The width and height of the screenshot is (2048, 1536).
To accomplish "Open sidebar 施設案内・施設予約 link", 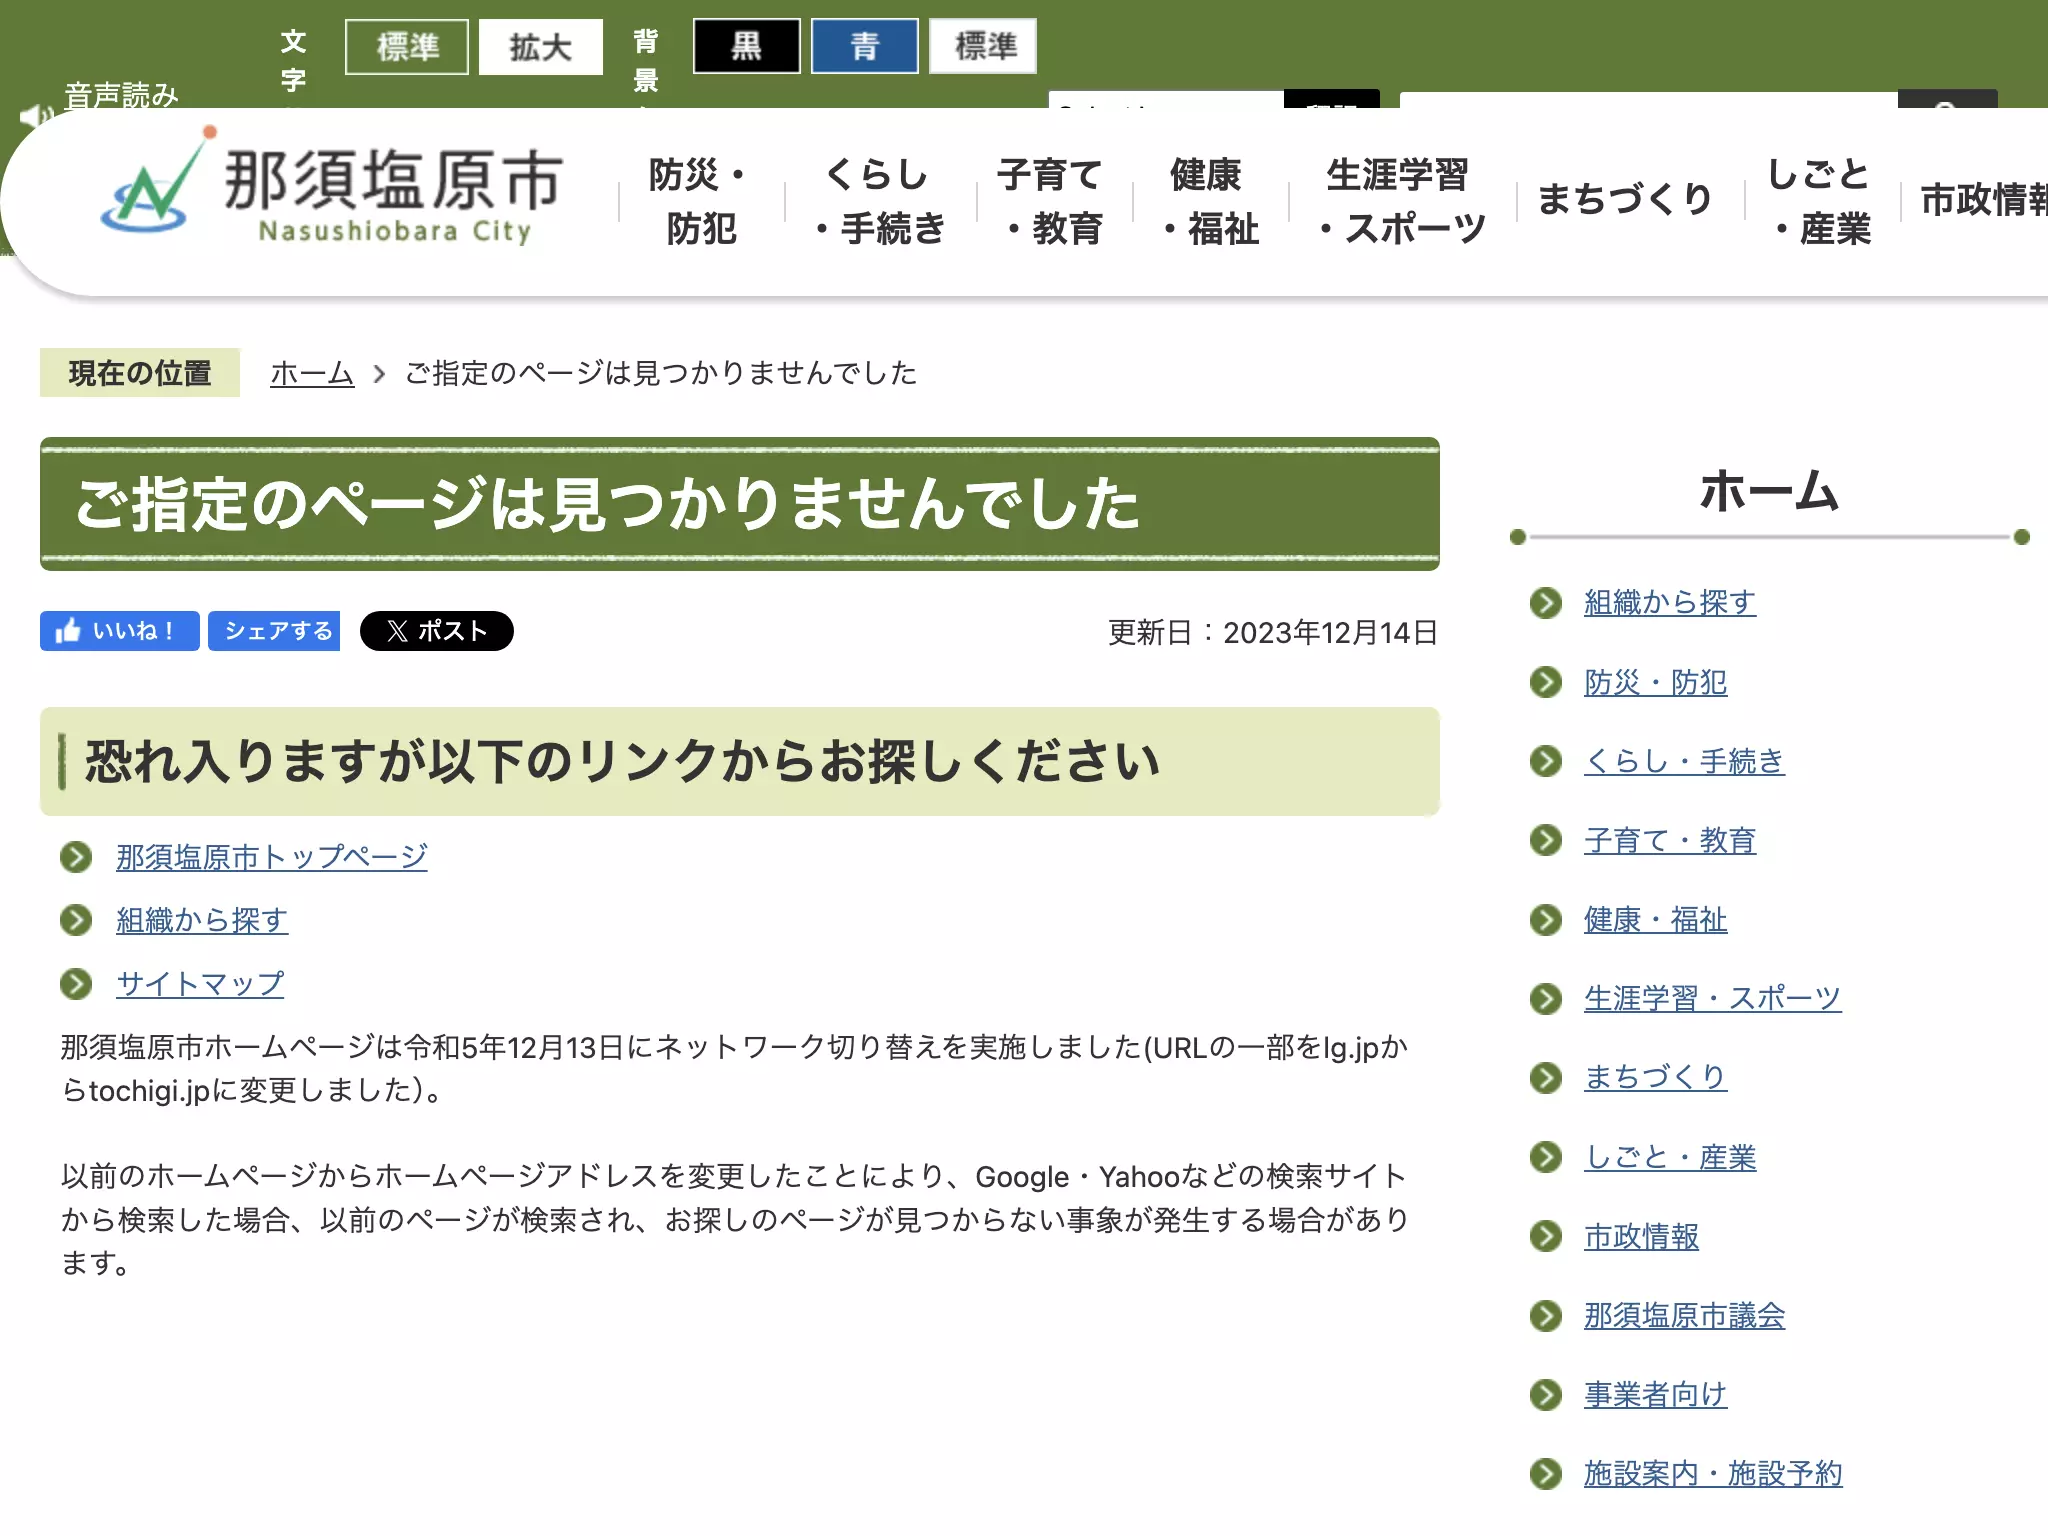I will pyautogui.click(x=1713, y=1473).
